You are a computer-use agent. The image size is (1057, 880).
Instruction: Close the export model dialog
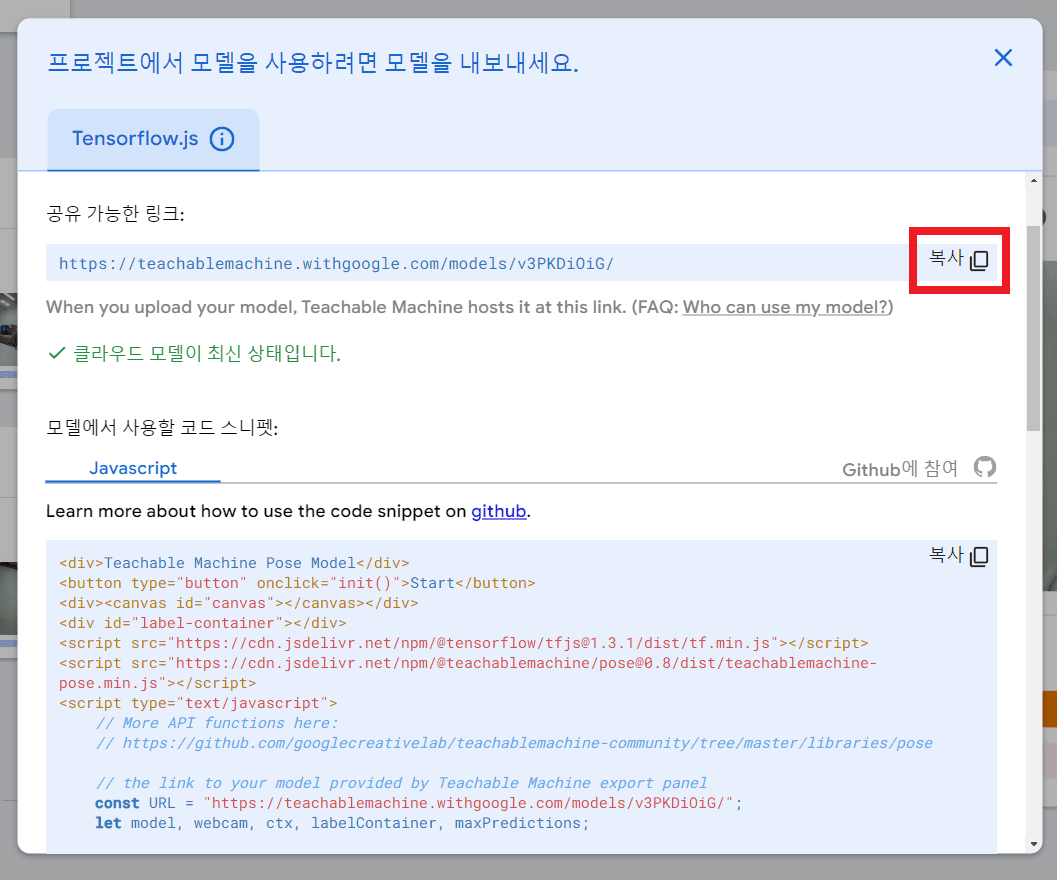tap(1003, 58)
